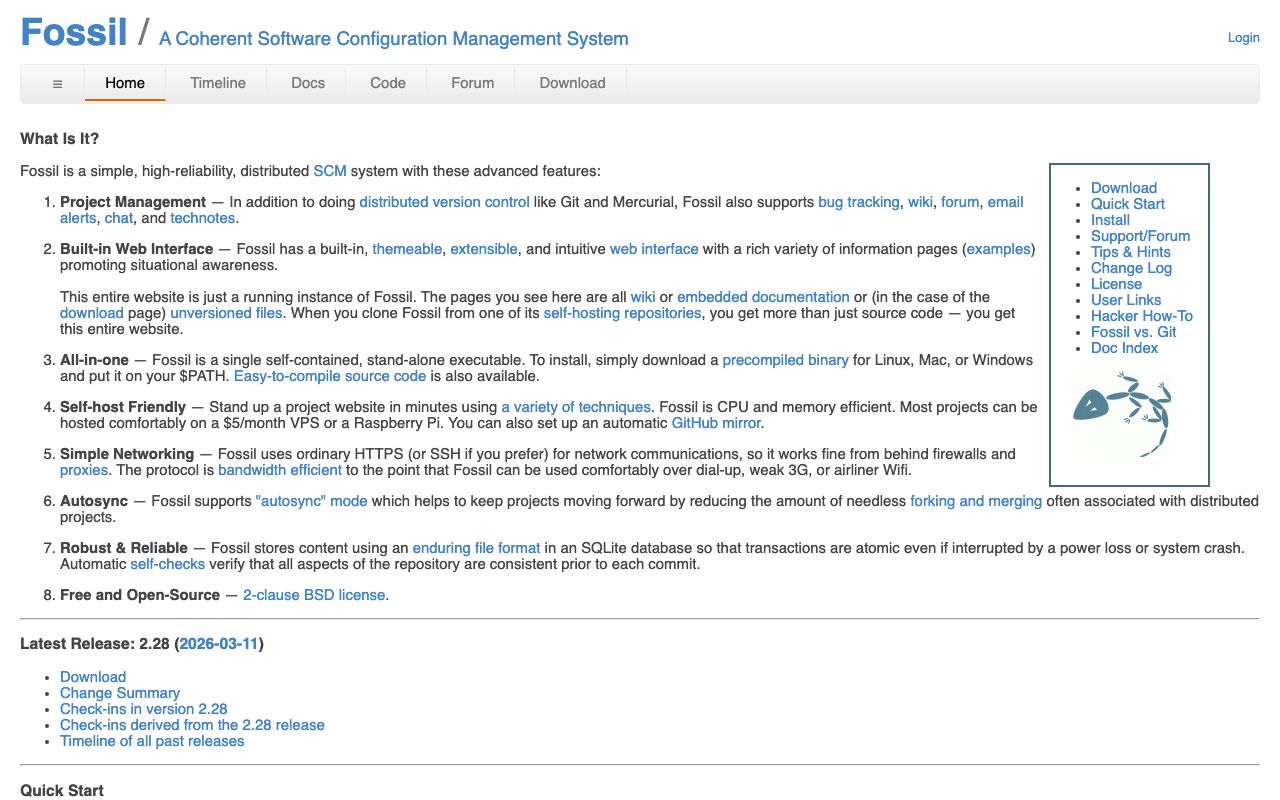Viewport: 1280px width, 800px height.
Task: Open the Docs tab
Action: pyautogui.click(x=308, y=84)
